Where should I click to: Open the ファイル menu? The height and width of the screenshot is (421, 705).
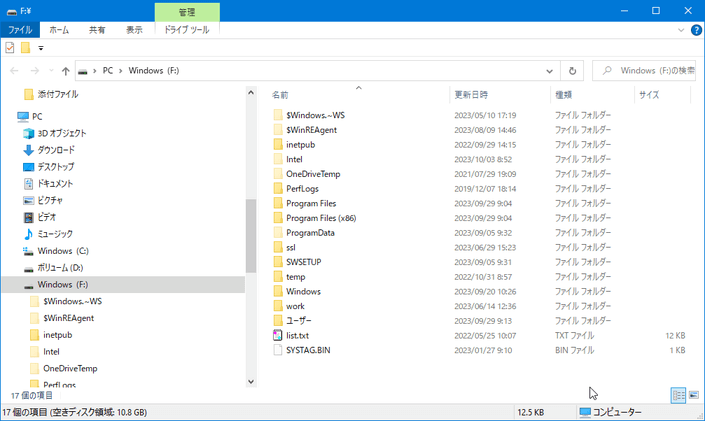click(x=20, y=30)
